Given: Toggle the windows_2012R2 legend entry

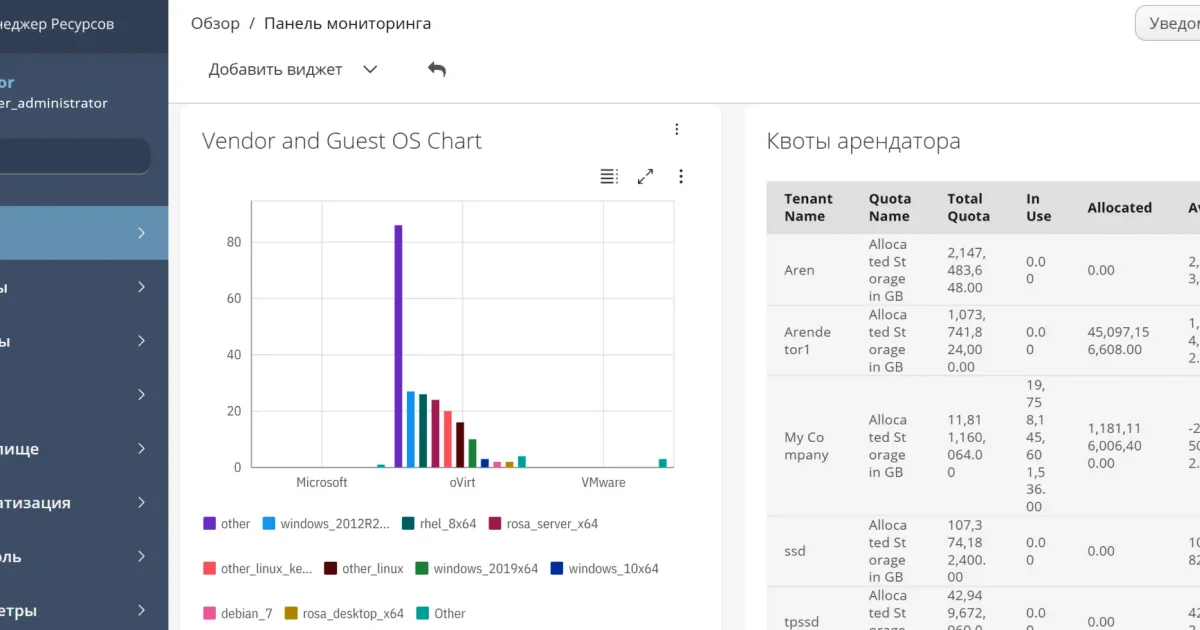Looking at the screenshot, I should point(326,523).
